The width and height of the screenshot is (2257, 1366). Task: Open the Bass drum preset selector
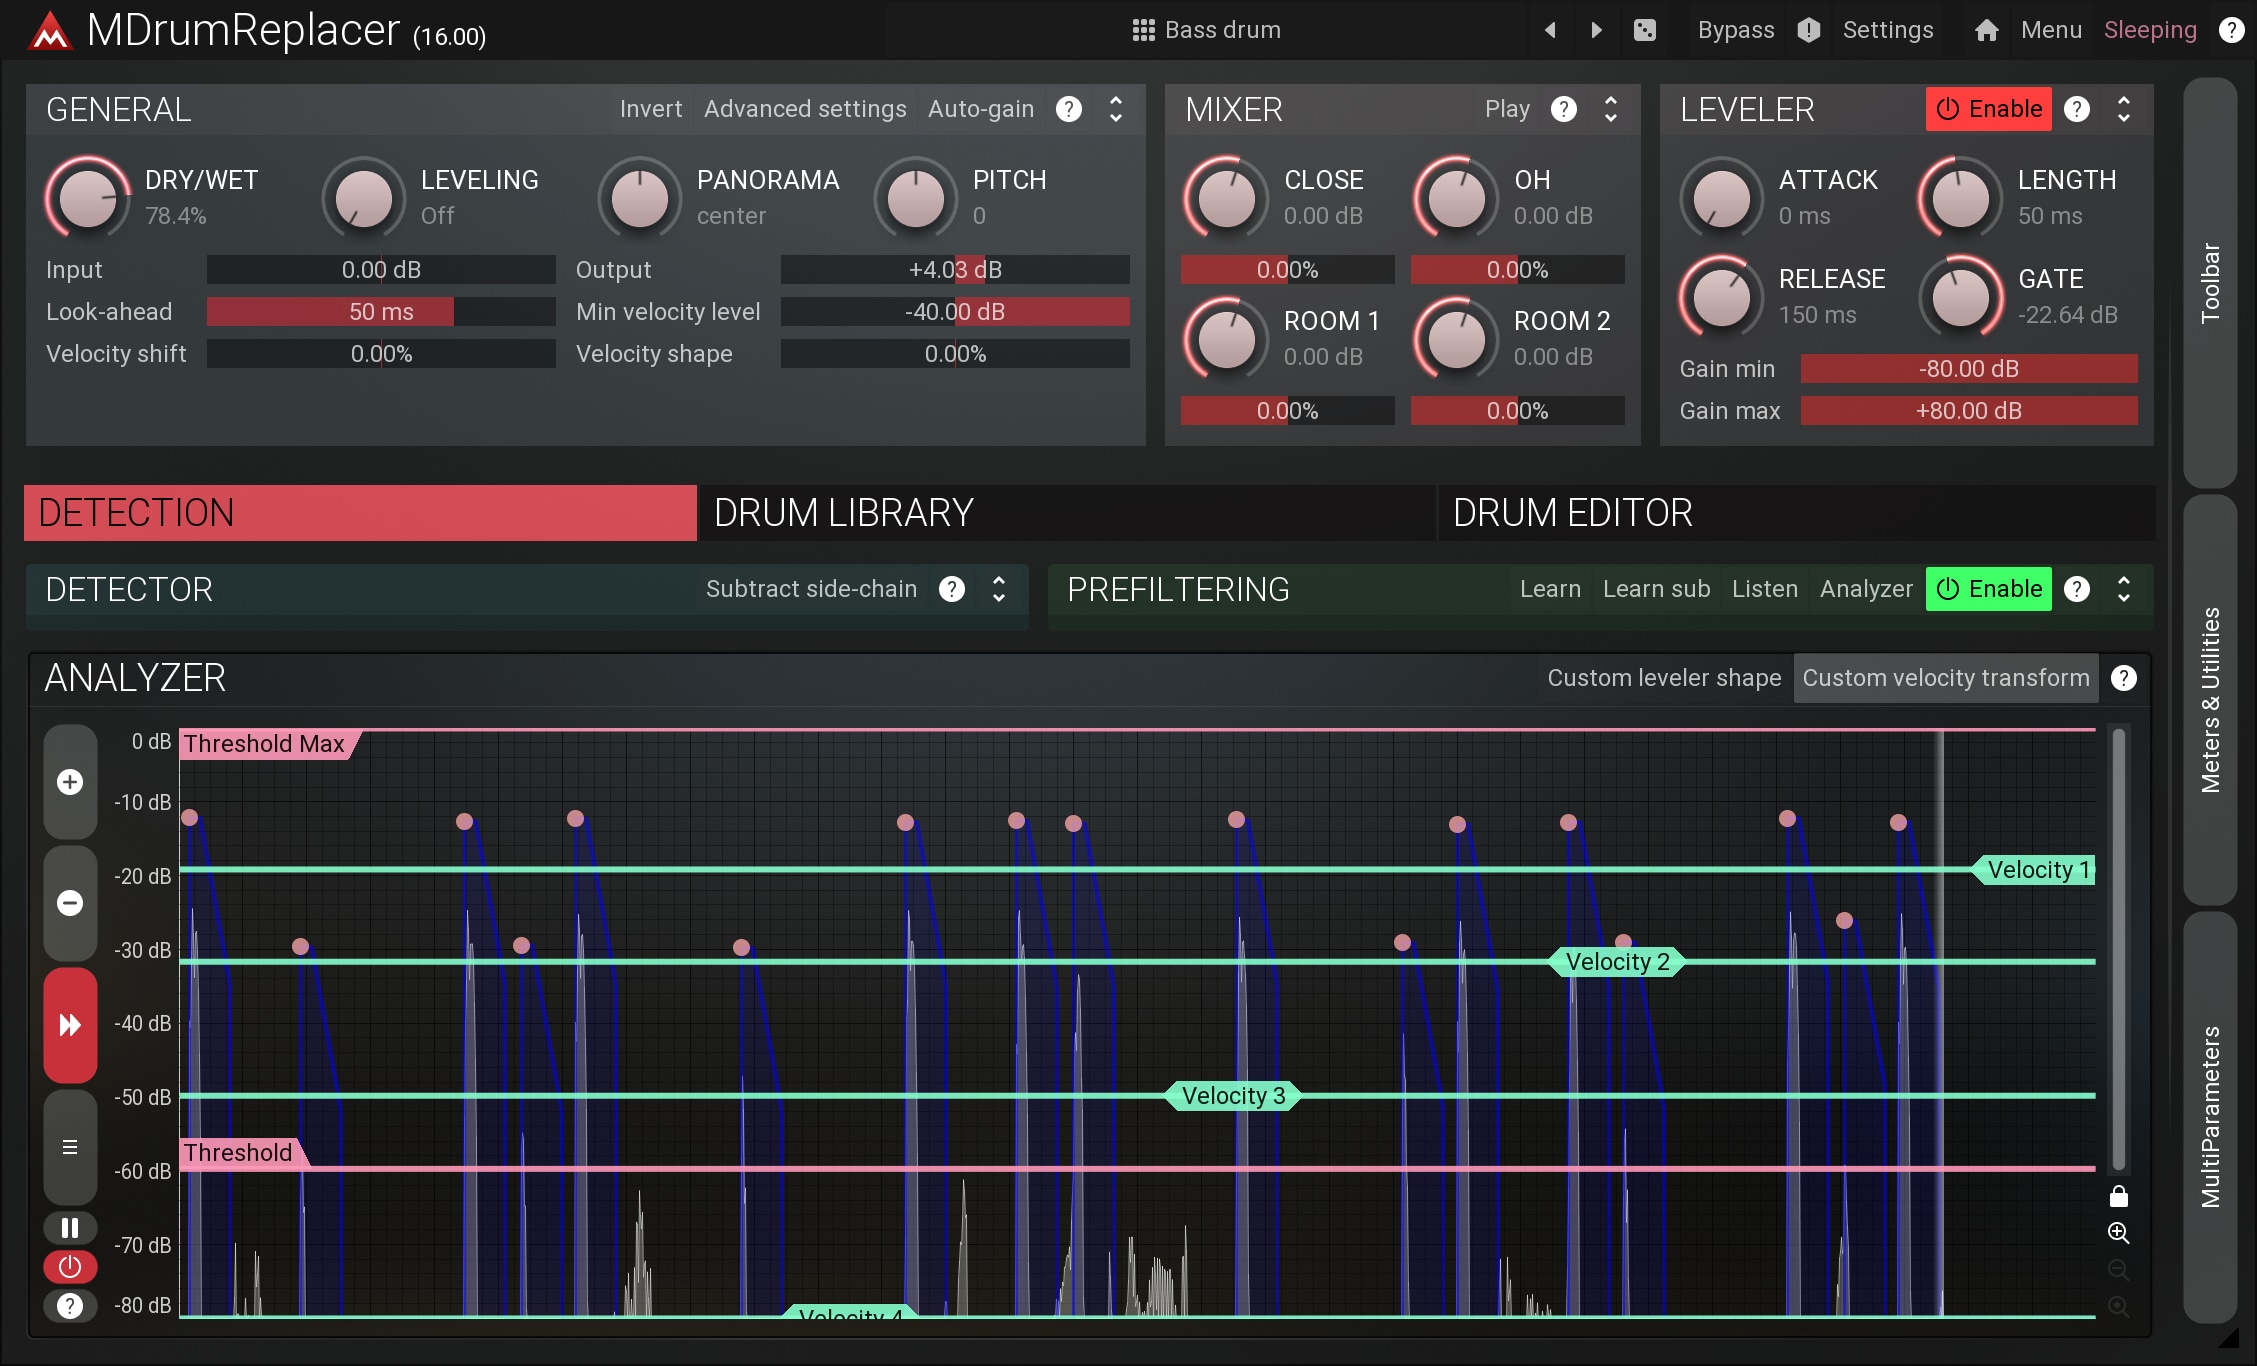coord(1207,30)
